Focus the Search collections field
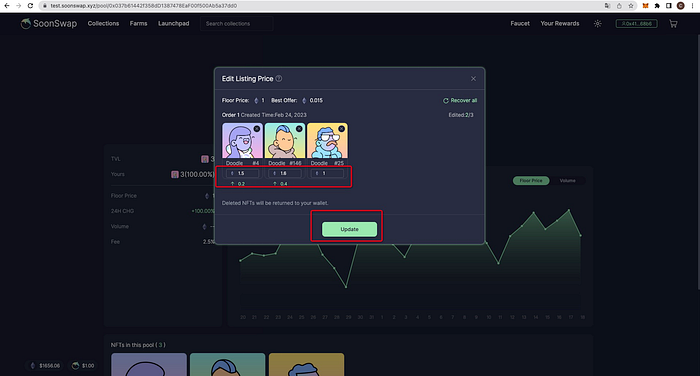Image resolution: width=700 pixels, height=376 pixels. [x=237, y=24]
